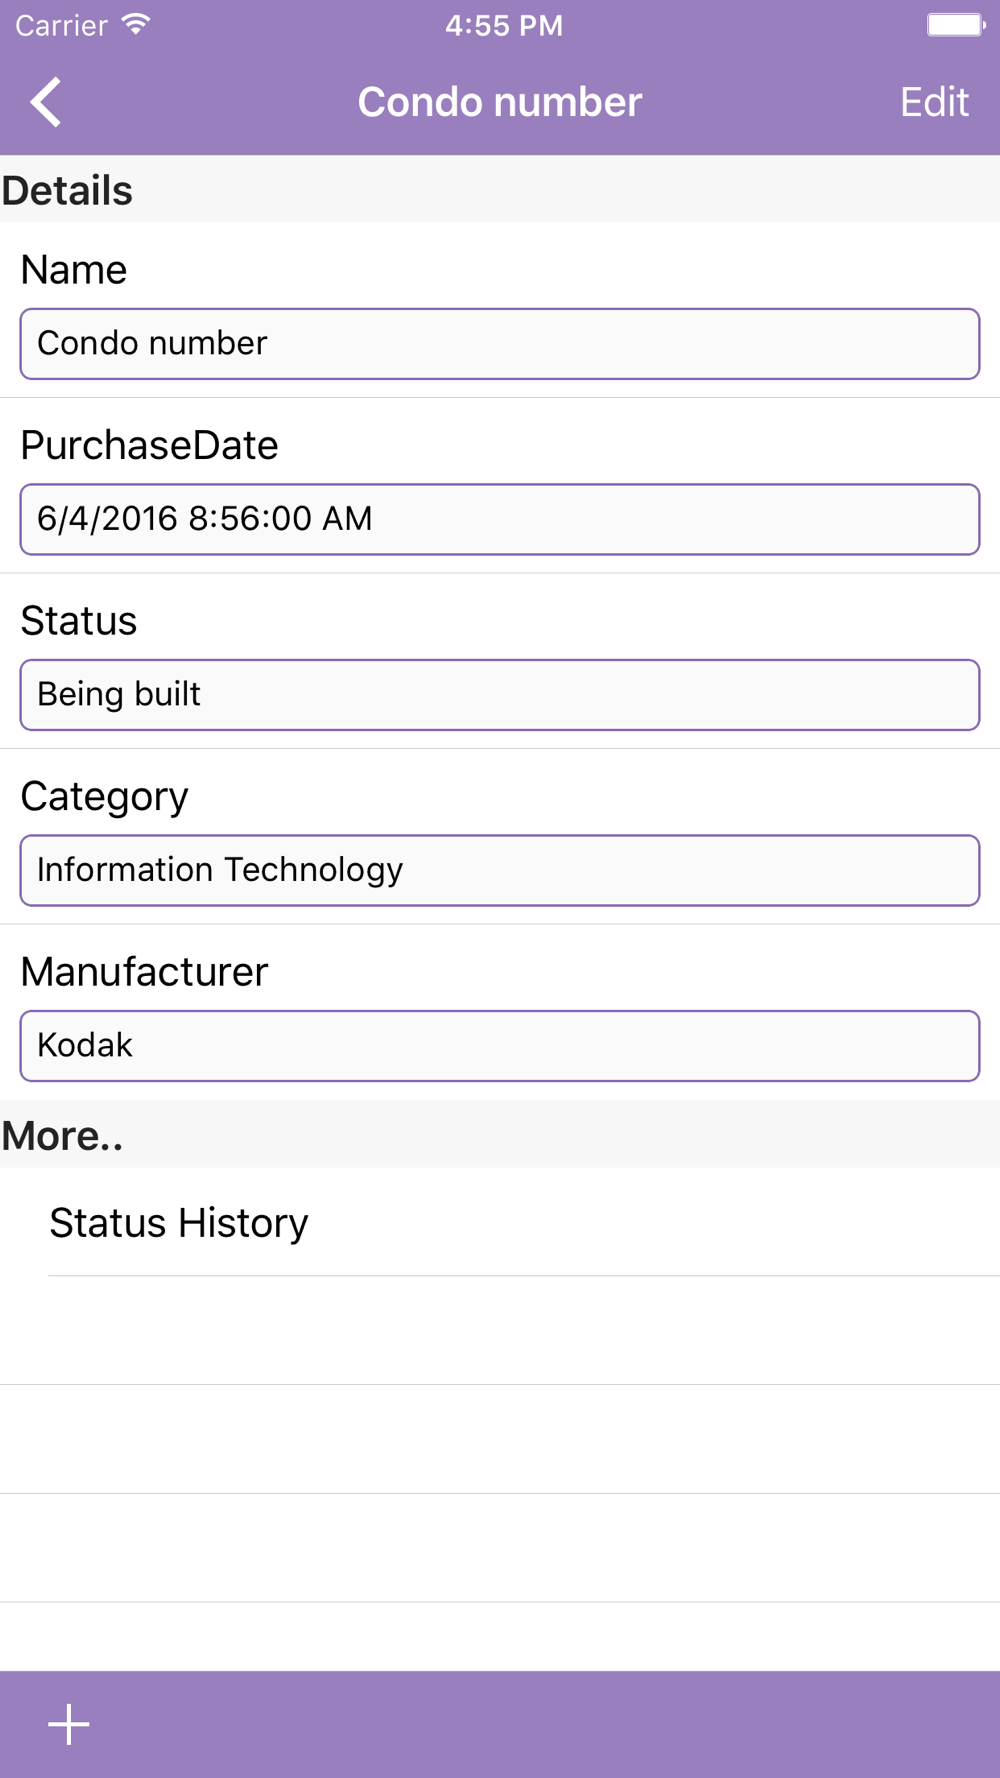
Task: Tap the plus add icon
Action: point(69,1724)
